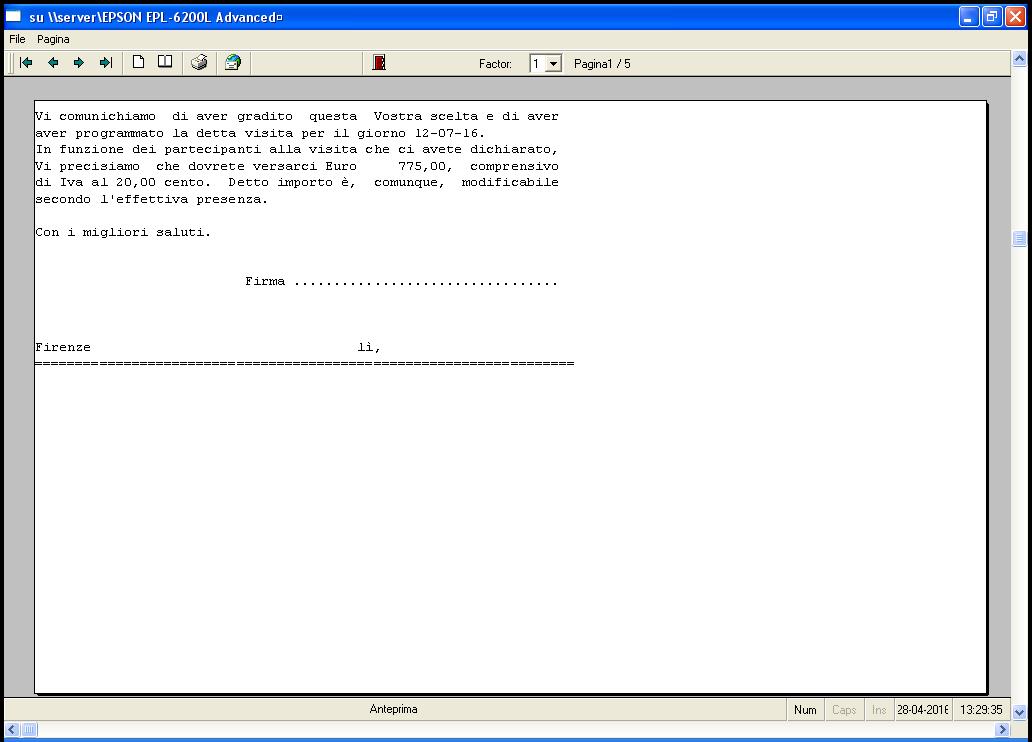Image resolution: width=1032 pixels, height=742 pixels.
Task: Click the Caps status bar indicator
Action: click(844, 710)
